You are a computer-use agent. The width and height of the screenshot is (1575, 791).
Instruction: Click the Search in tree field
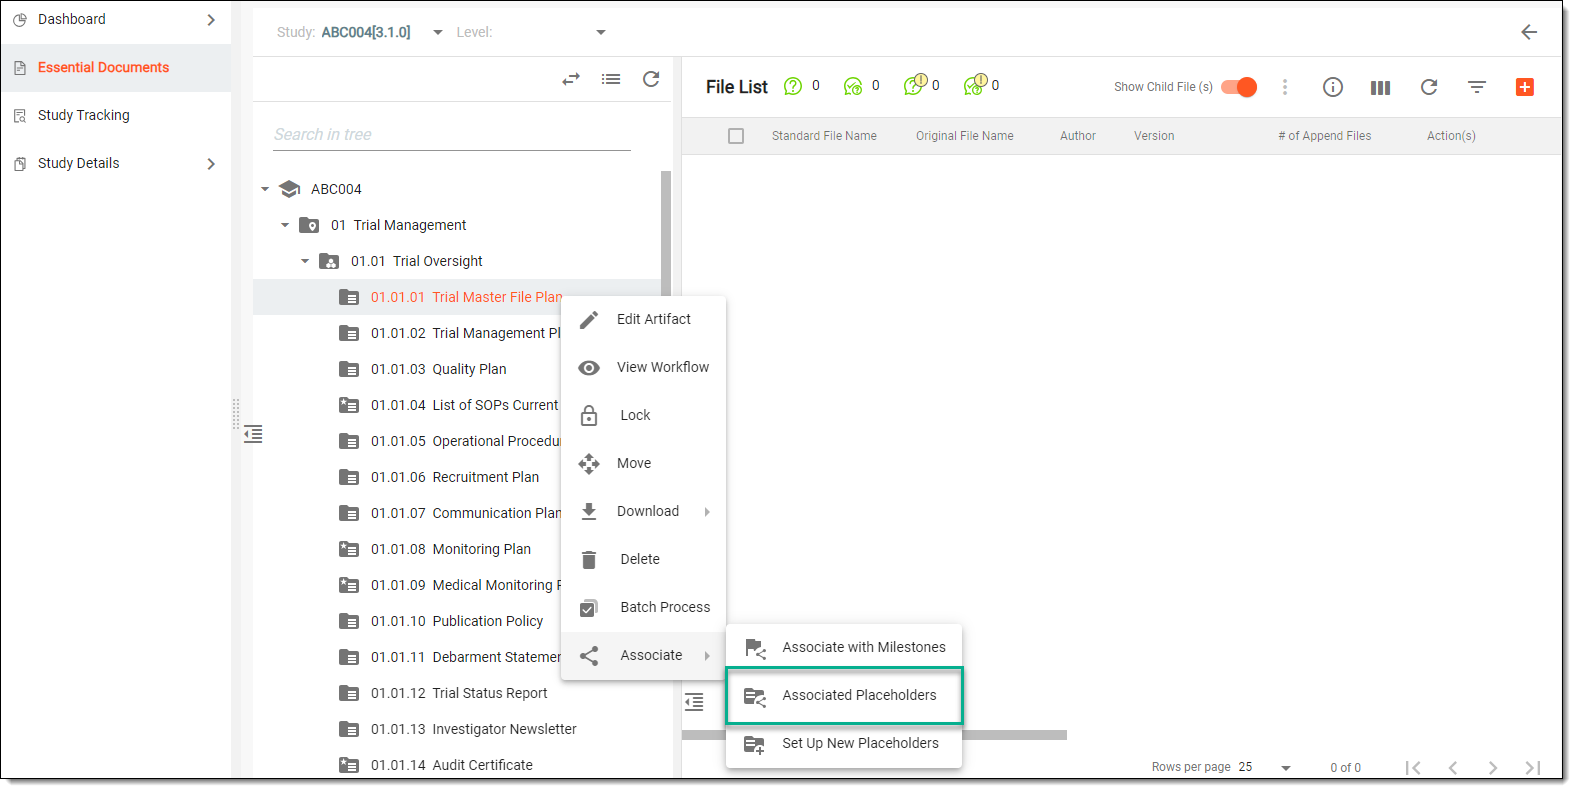(x=451, y=135)
